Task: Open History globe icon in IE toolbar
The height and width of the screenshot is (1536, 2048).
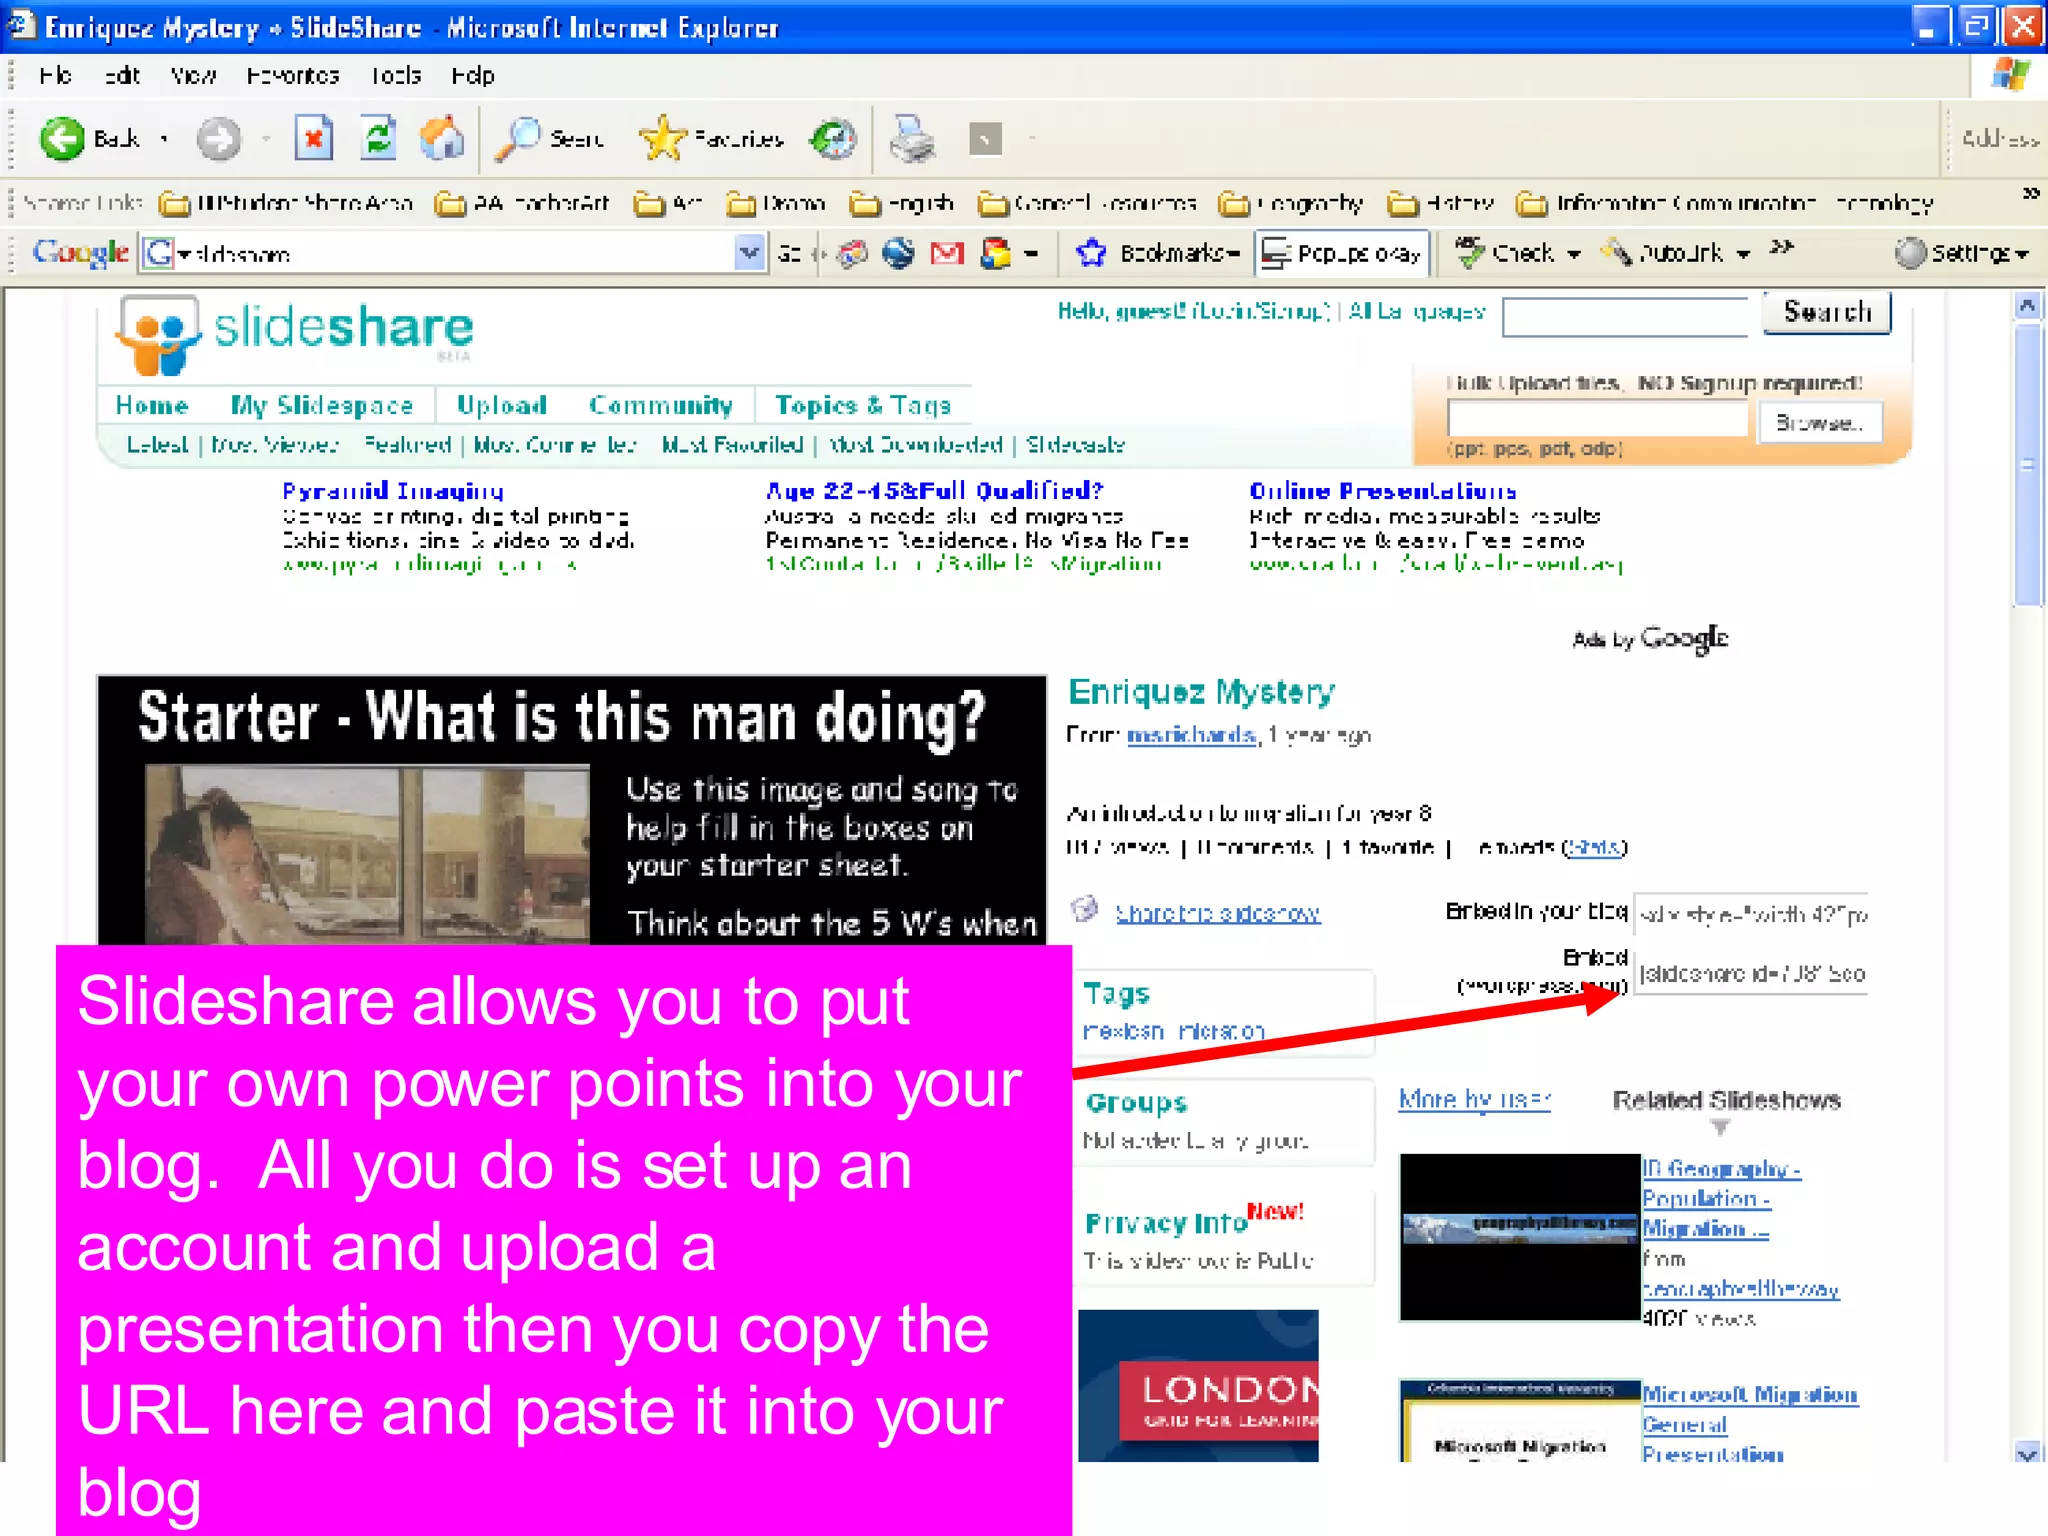Action: coord(833,139)
